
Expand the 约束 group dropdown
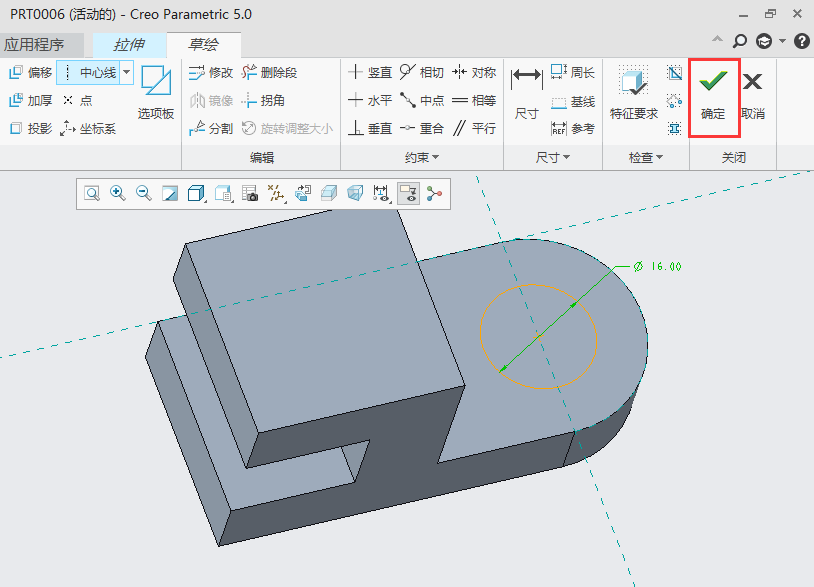click(x=423, y=158)
